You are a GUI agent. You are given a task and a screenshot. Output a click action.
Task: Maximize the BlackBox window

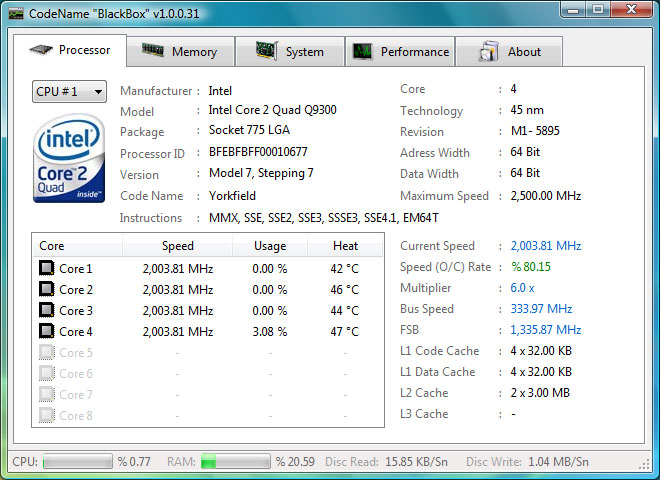(x=598, y=10)
